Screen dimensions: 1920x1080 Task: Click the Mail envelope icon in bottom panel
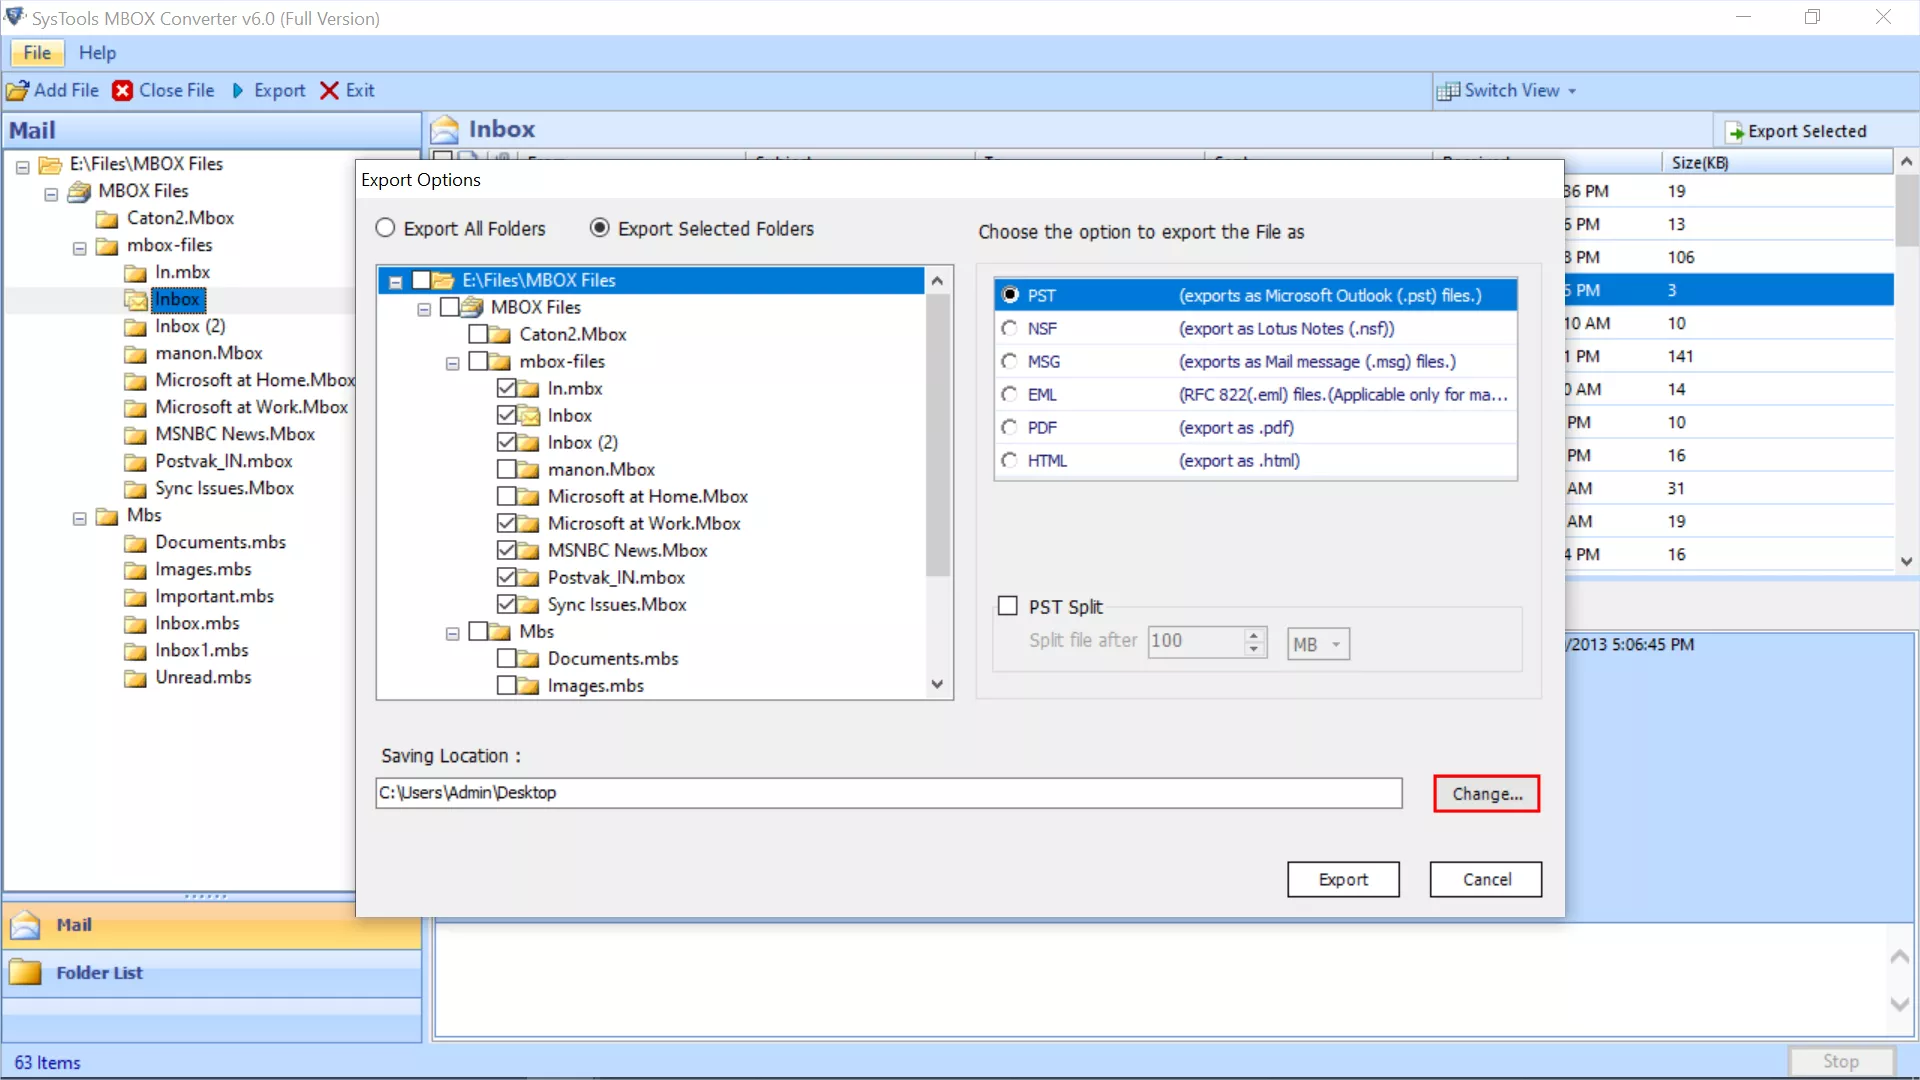tap(26, 925)
